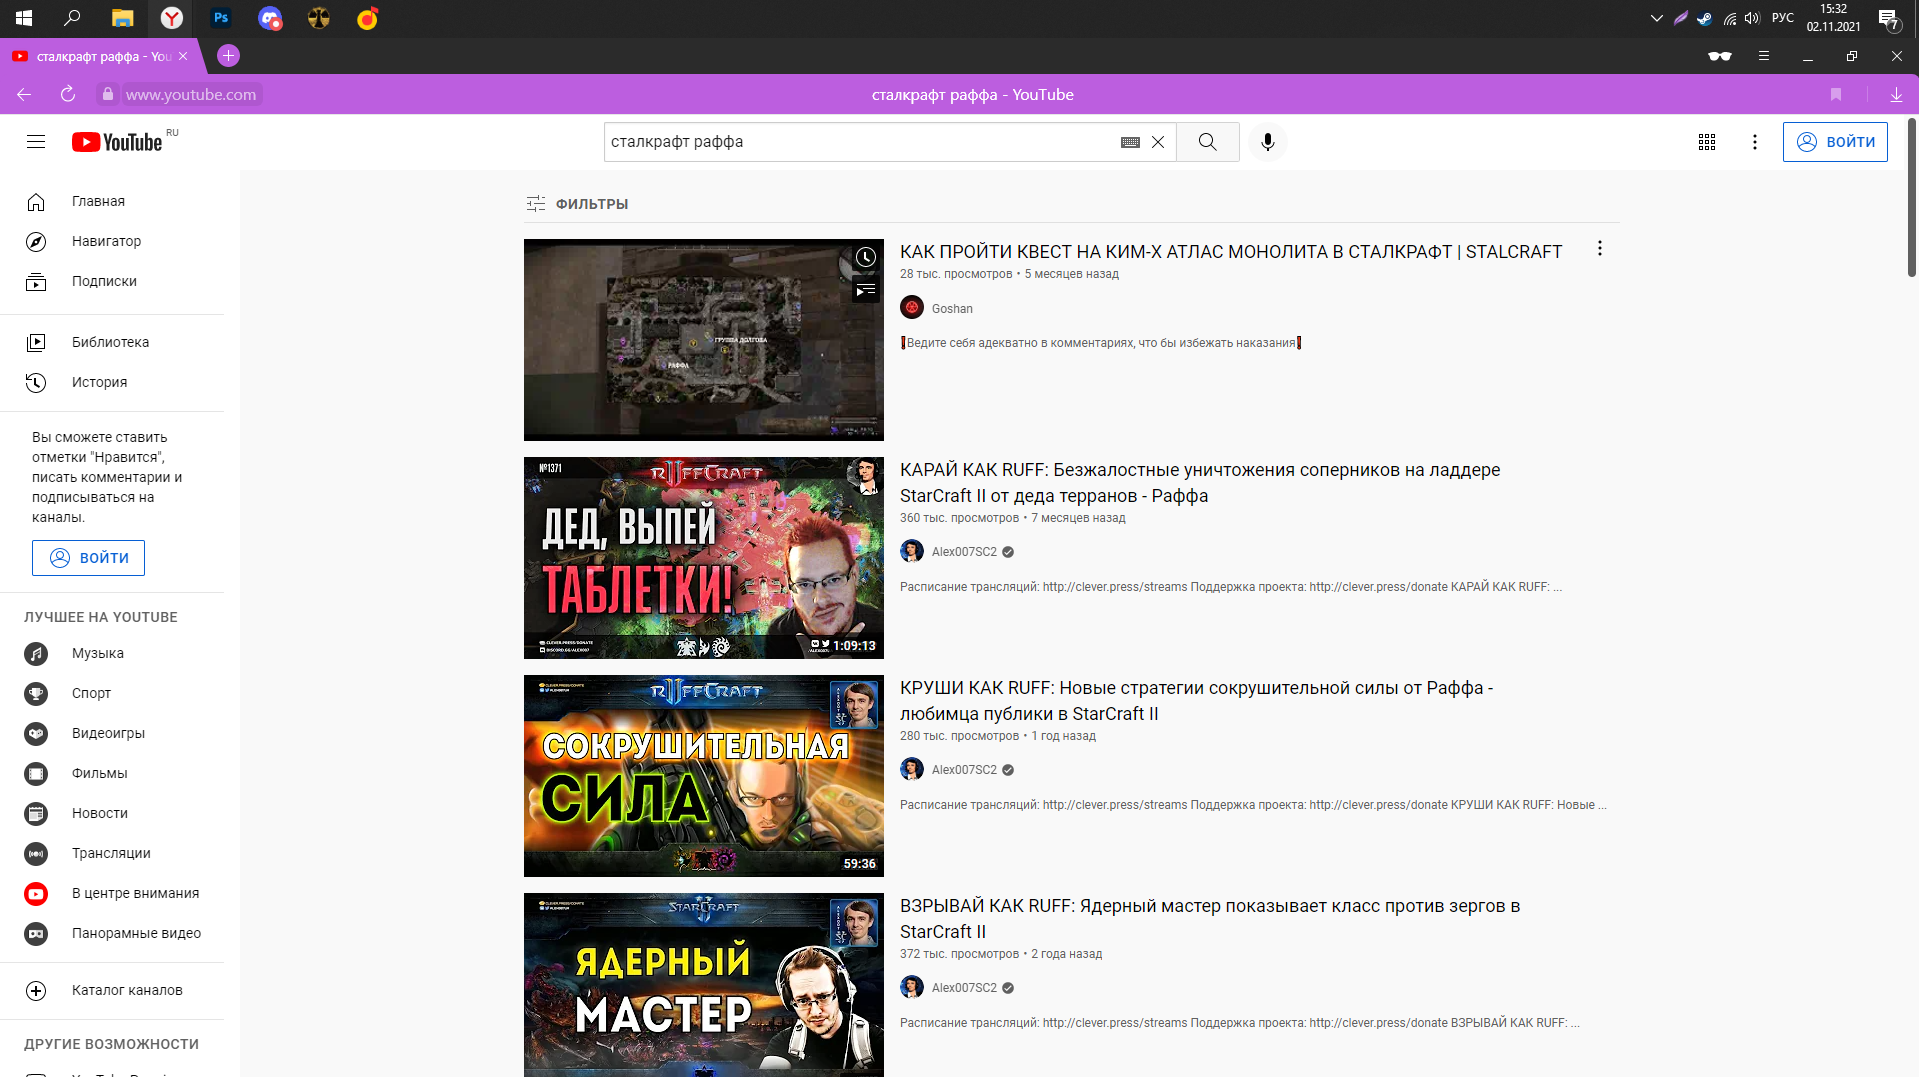This screenshot has width=1919, height=1077.
Task: Open Трансляции in sidebar
Action: tap(112, 853)
